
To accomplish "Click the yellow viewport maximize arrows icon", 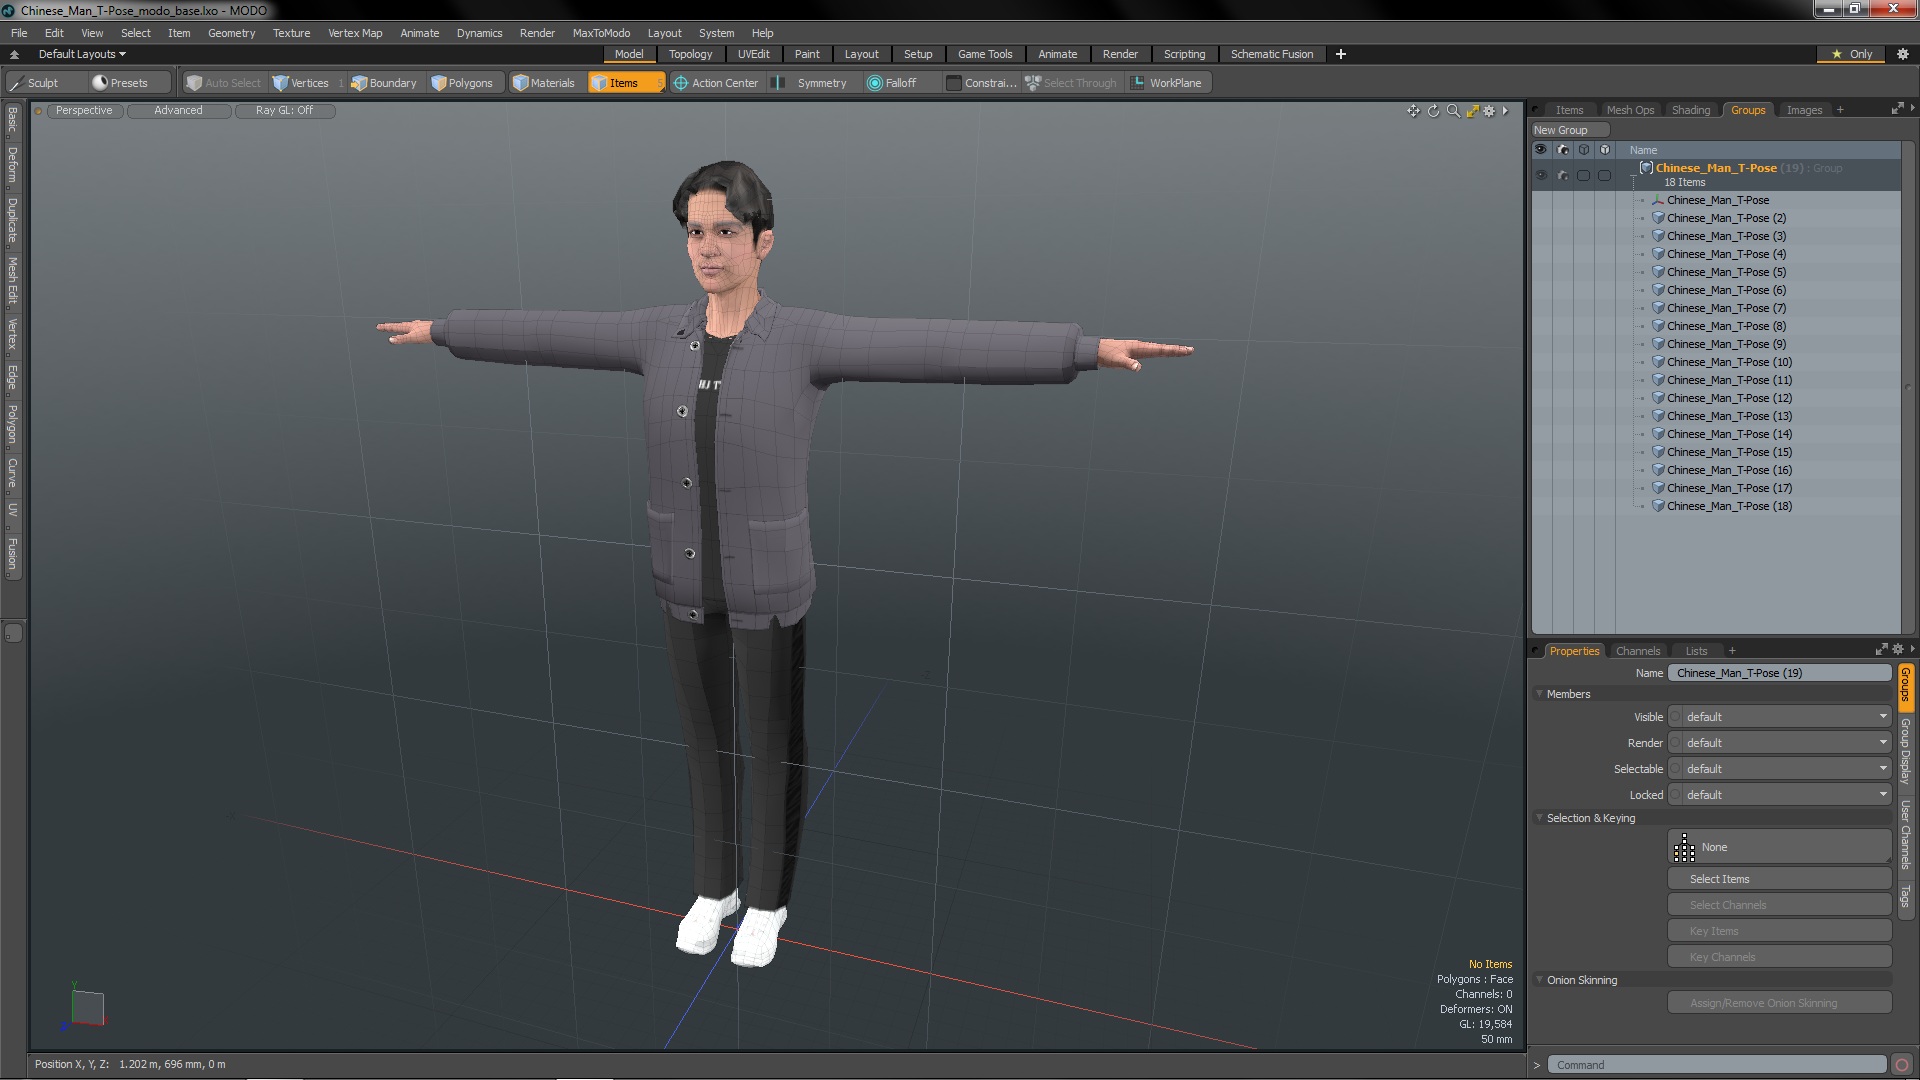I will click(x=1472, y=111).
